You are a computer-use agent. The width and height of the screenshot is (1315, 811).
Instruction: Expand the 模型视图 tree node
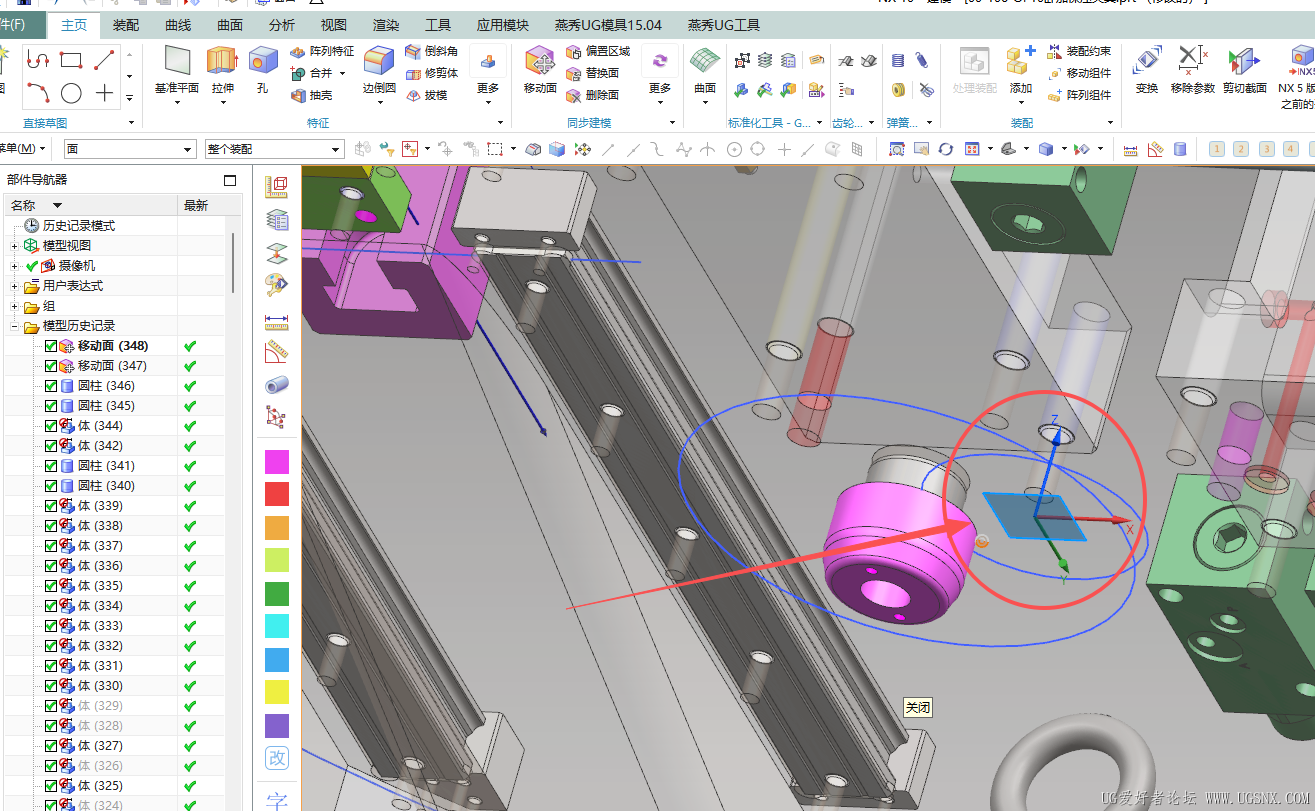pos(14,246)
